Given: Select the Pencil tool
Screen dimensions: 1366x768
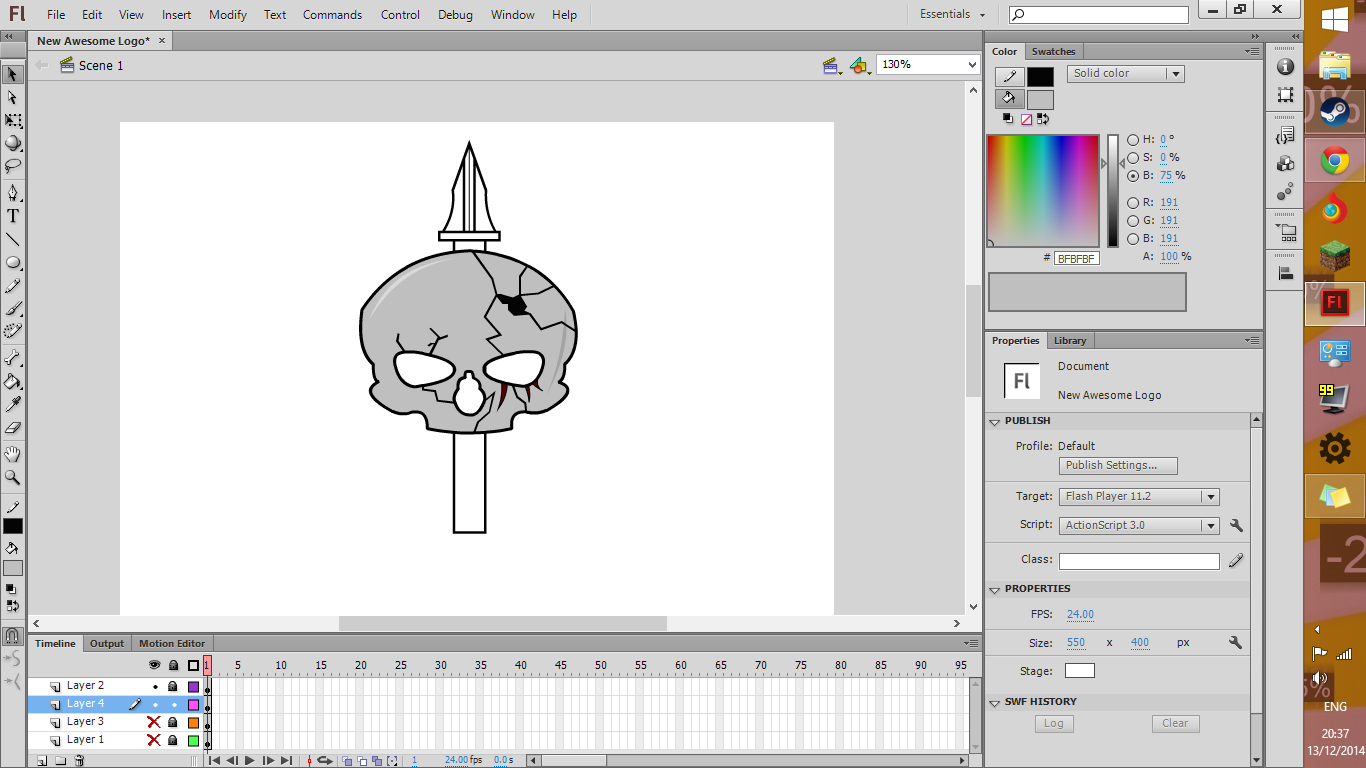Looking at the screenshot, I should (13, 285).
